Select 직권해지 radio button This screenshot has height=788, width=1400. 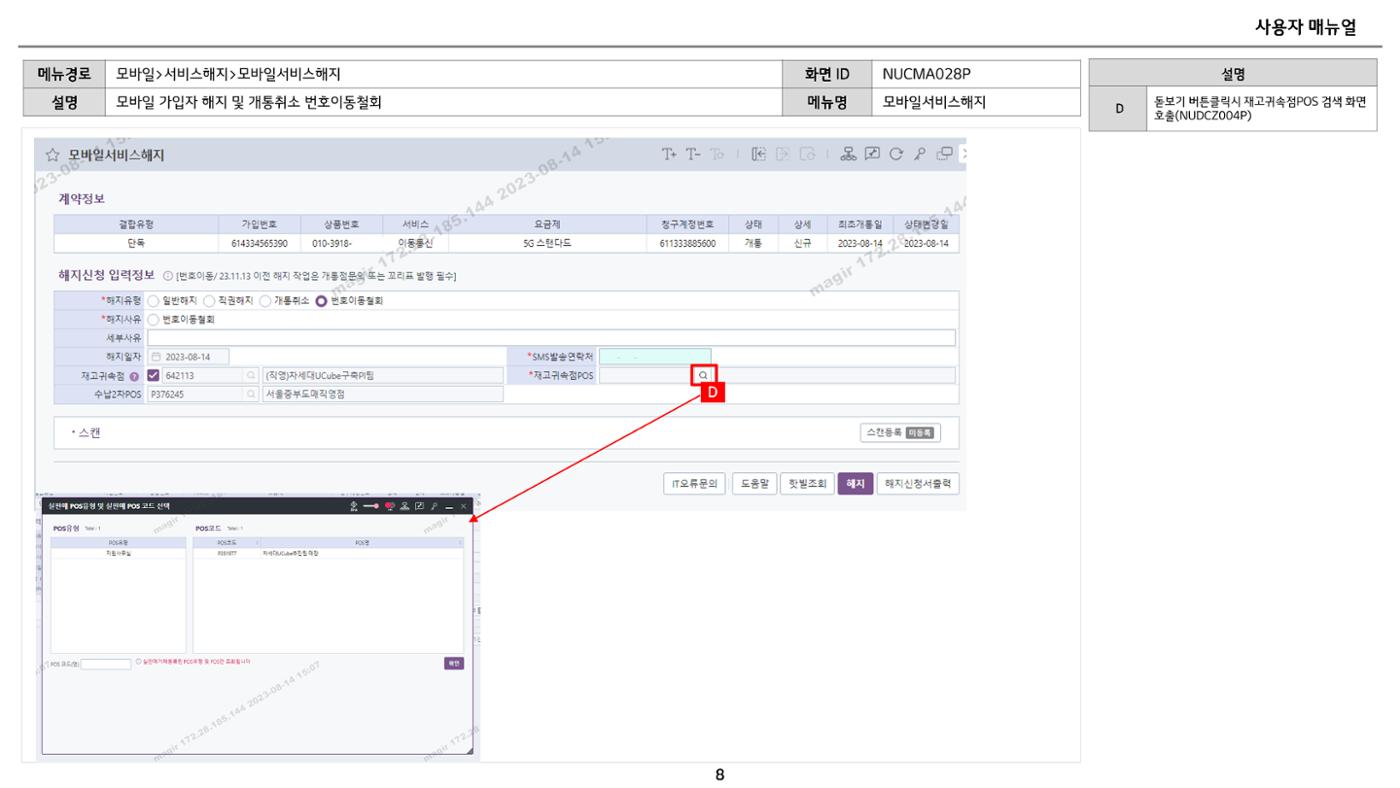[209, 300]
